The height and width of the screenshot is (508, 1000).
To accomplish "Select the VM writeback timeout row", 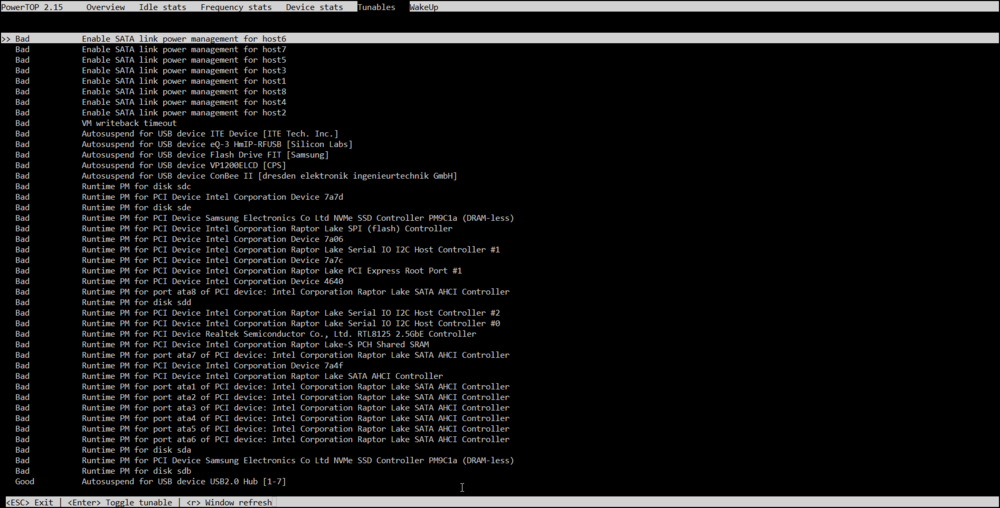I will click(96, 123).
